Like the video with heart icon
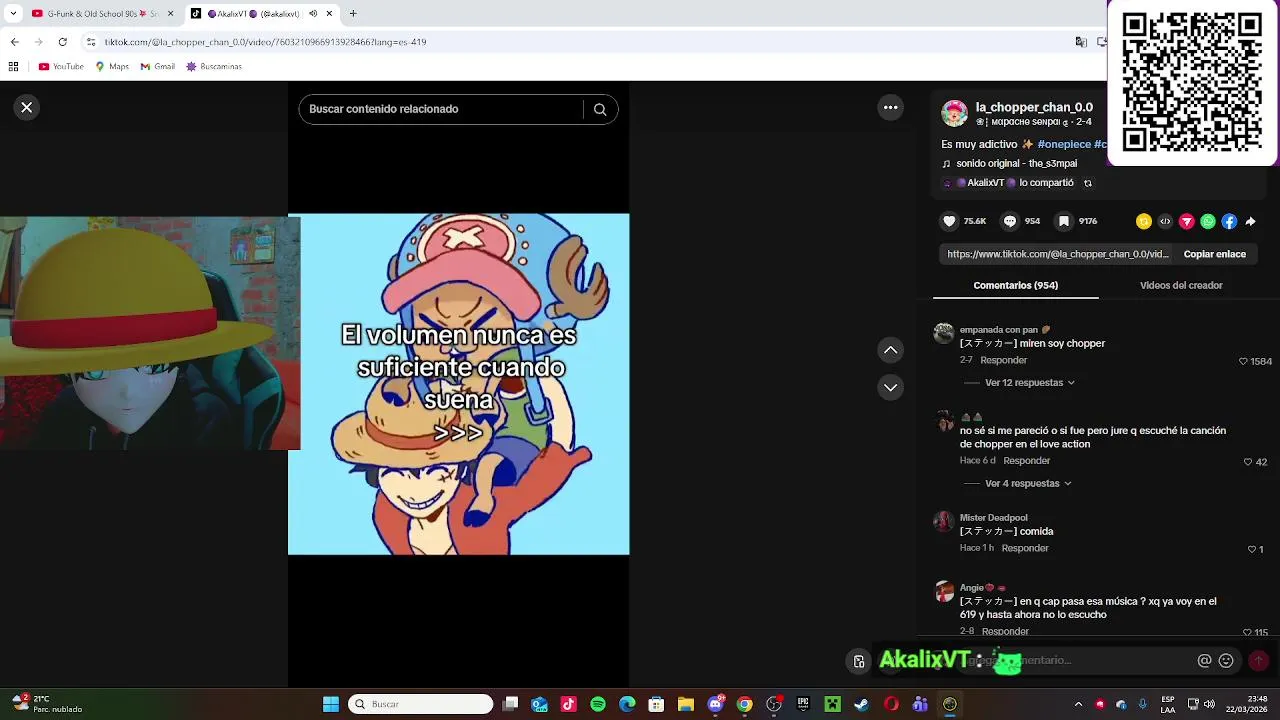 pos(950,221)
